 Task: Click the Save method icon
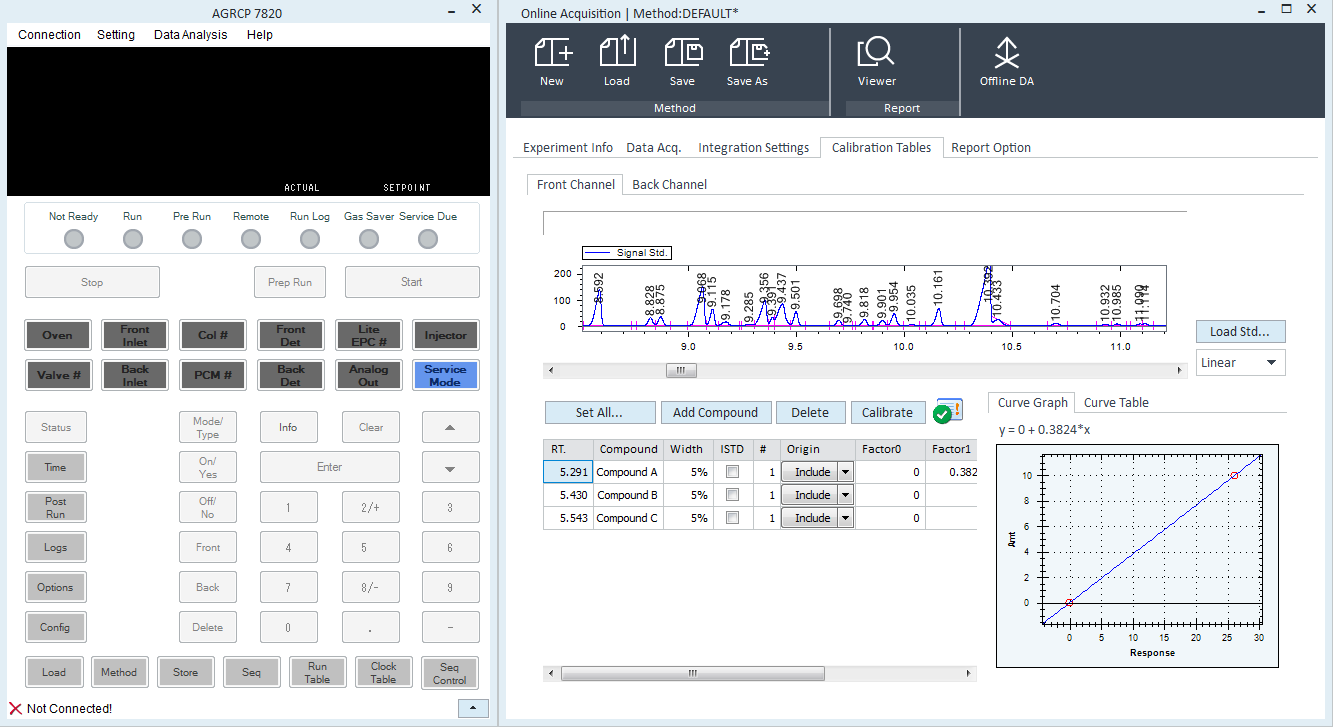[x=682, y=52]
